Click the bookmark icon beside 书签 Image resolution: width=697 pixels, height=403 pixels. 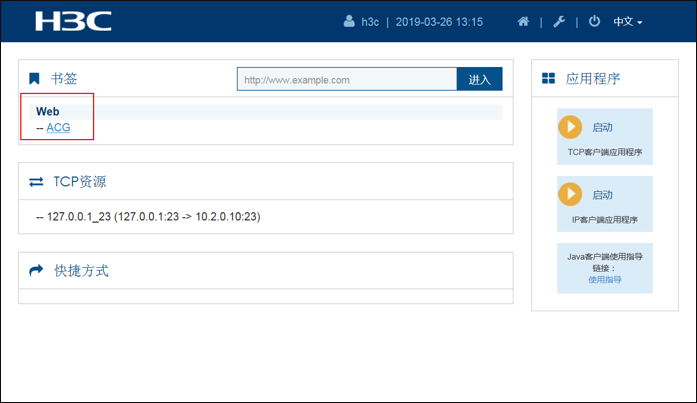click(35, 78)
